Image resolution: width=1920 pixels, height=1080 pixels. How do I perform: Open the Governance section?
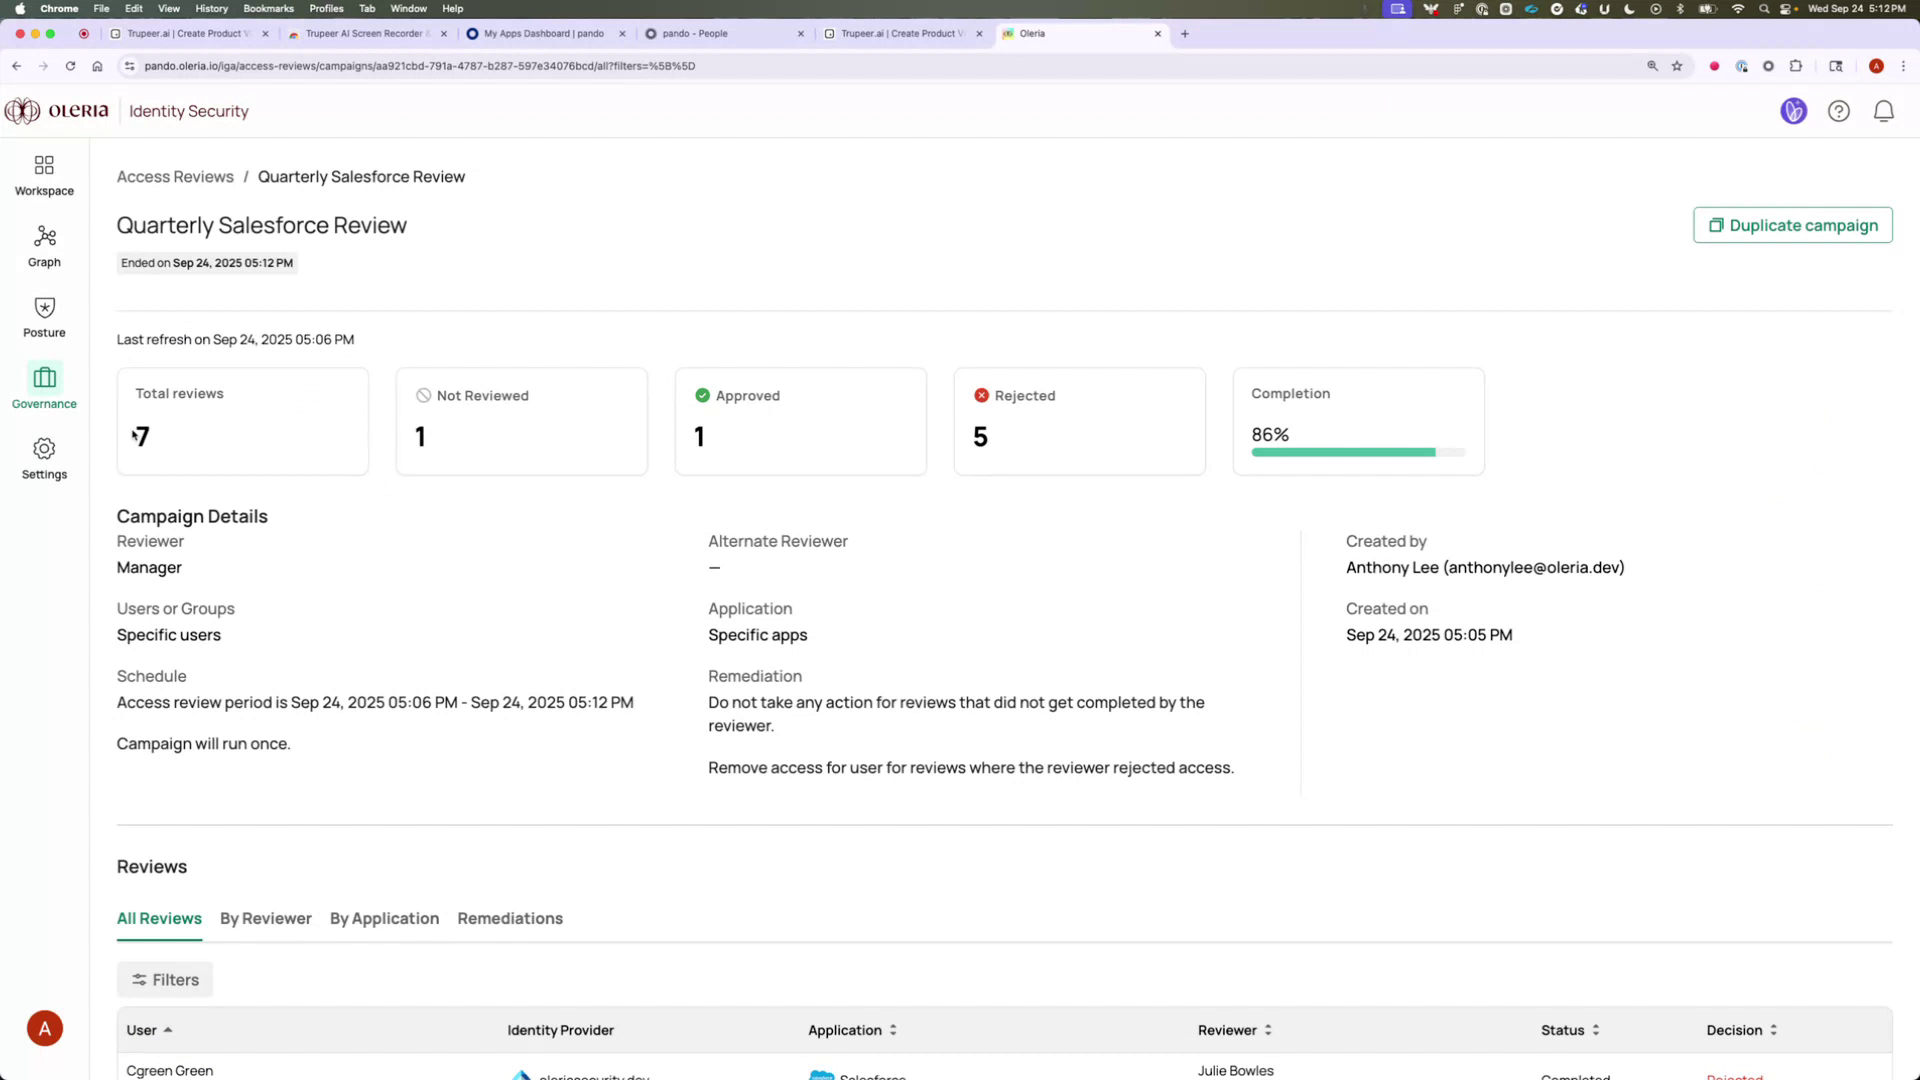coord(44,387)
